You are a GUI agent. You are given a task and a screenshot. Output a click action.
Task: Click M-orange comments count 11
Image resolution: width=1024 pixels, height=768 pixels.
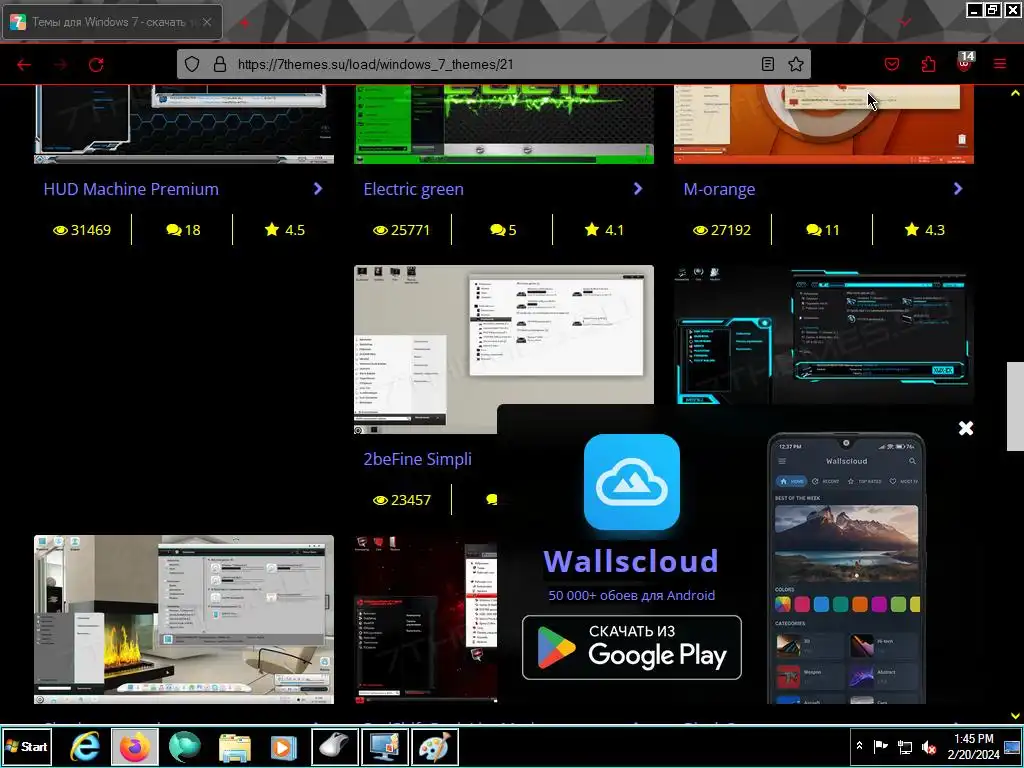click(823, 230)
